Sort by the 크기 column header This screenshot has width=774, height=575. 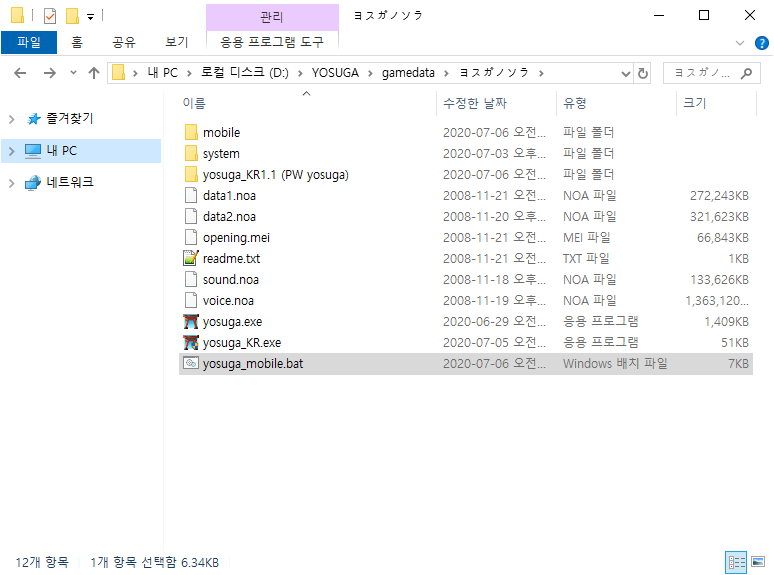click(x=695, y=103)
